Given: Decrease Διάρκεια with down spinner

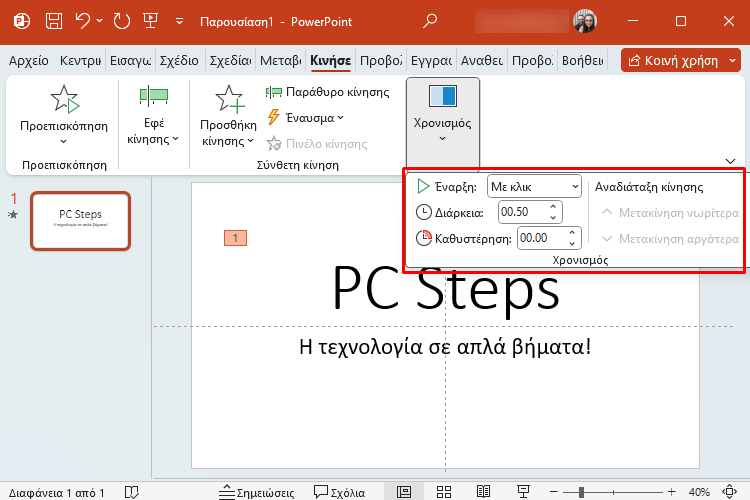Looking at the screenshot, I should (553, 218).
